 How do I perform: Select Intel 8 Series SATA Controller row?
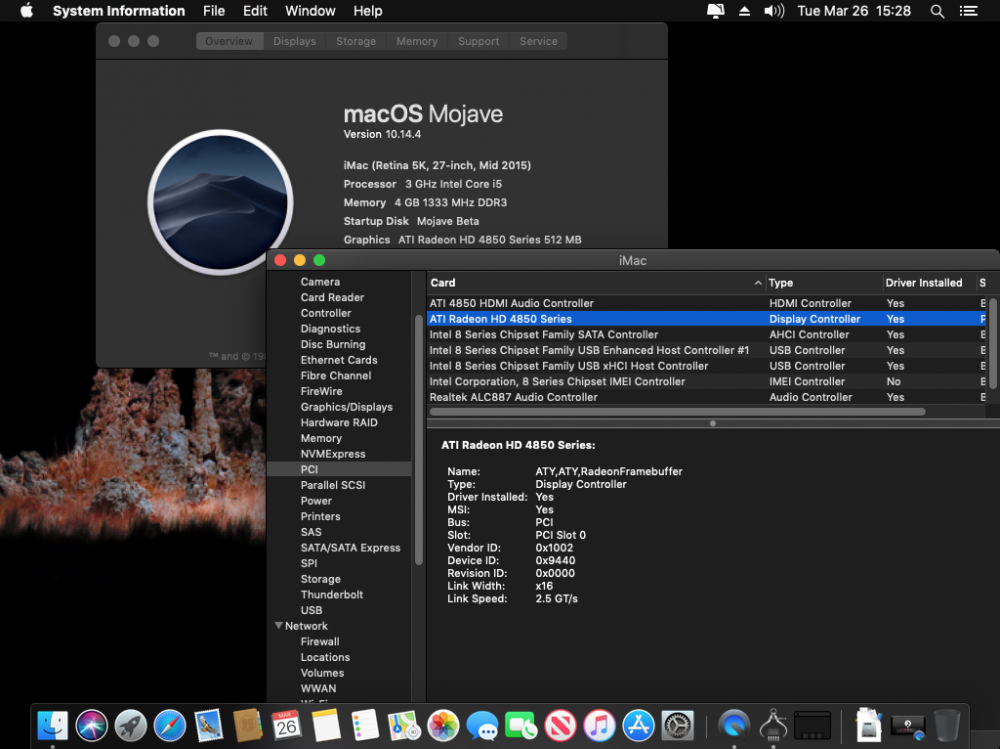point(707,334)
